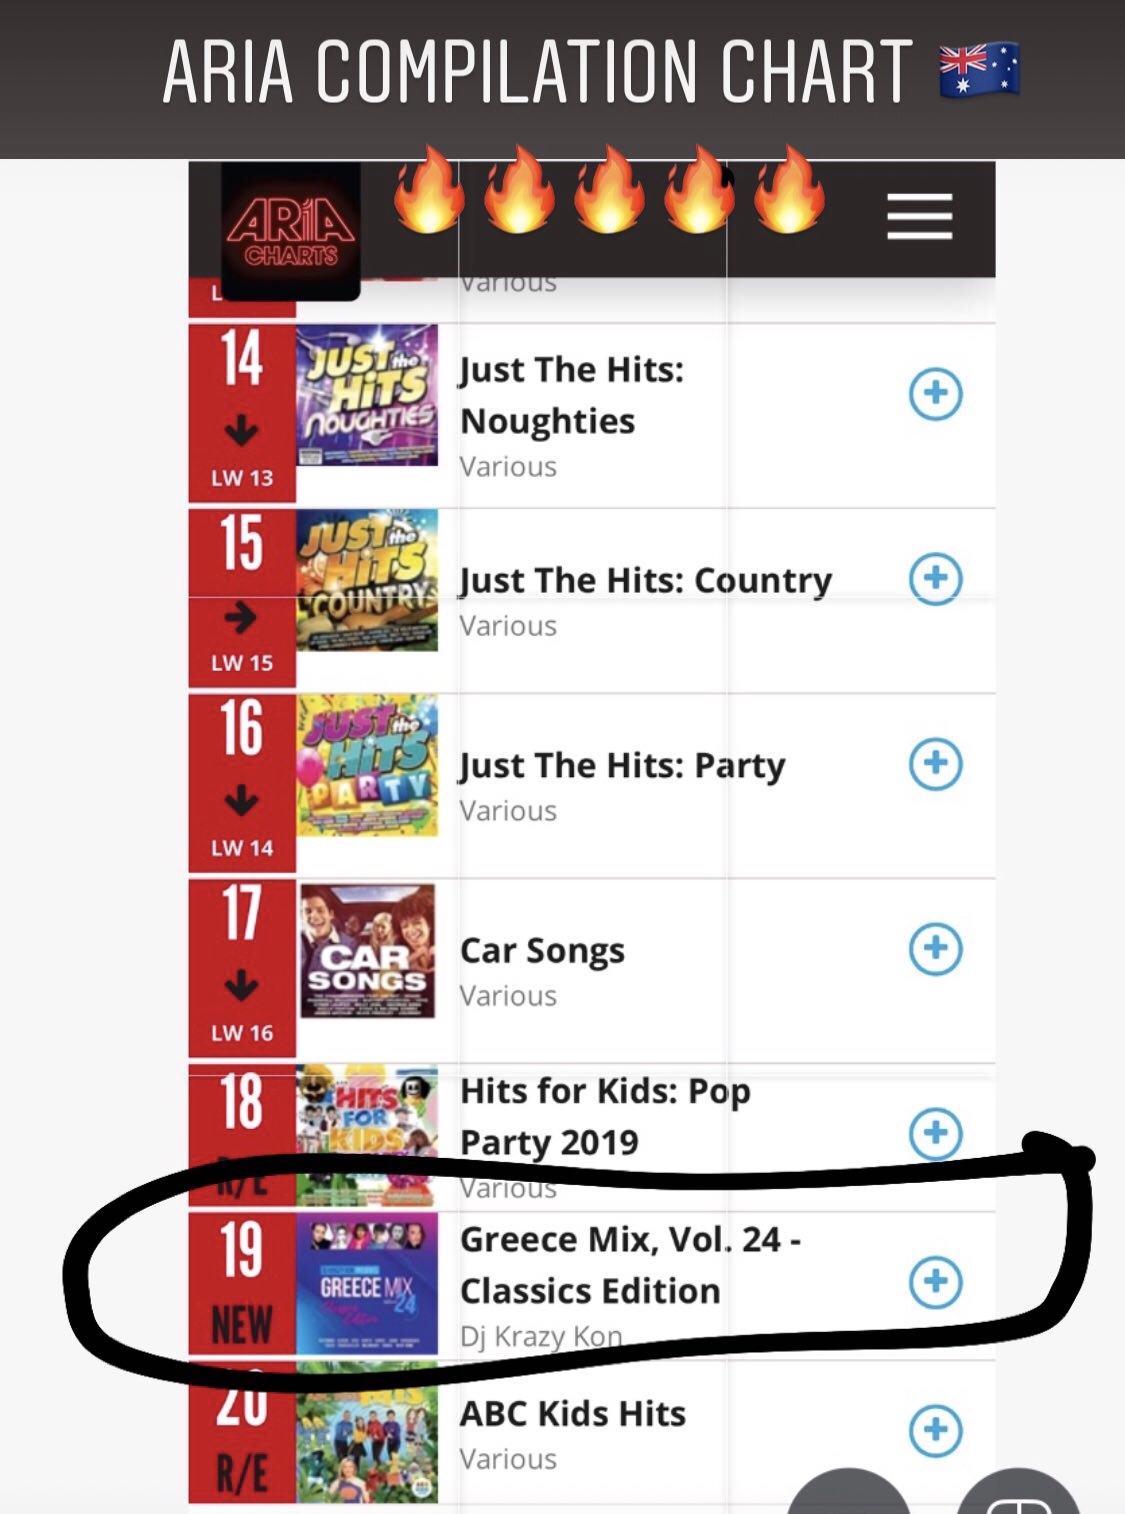Click the Dj Krazy Kon artist name

click(x=541, y=1336)
